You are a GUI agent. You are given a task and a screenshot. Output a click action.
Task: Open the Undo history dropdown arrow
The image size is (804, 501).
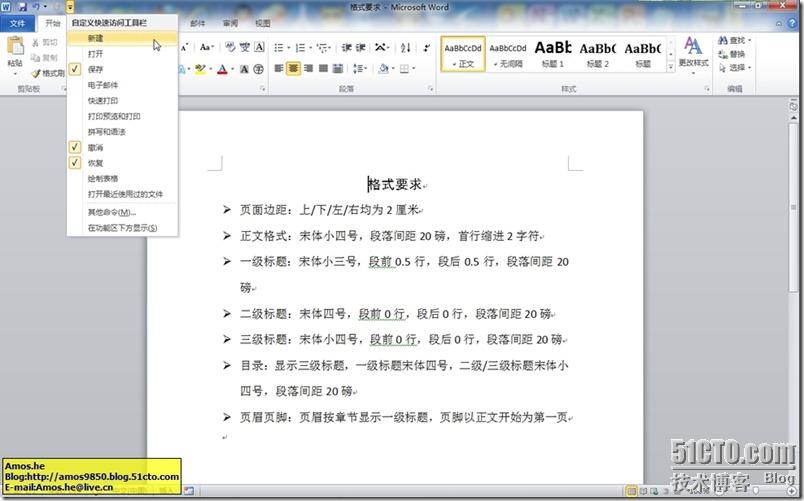point(45,7)
